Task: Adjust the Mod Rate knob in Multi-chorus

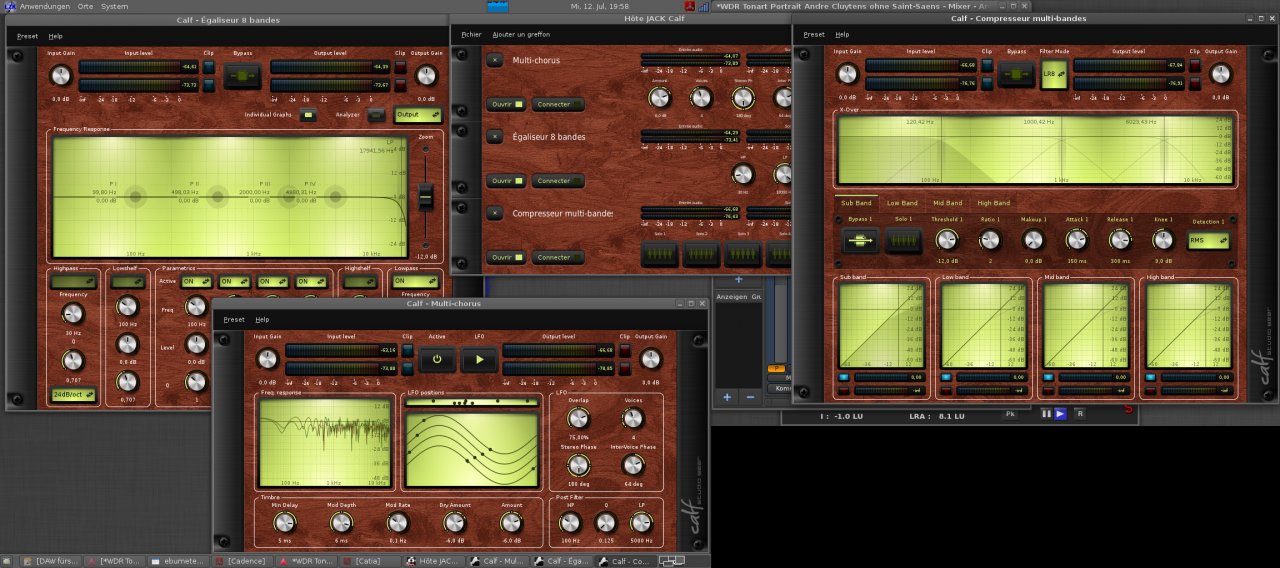Action: [x=398, y=523]
